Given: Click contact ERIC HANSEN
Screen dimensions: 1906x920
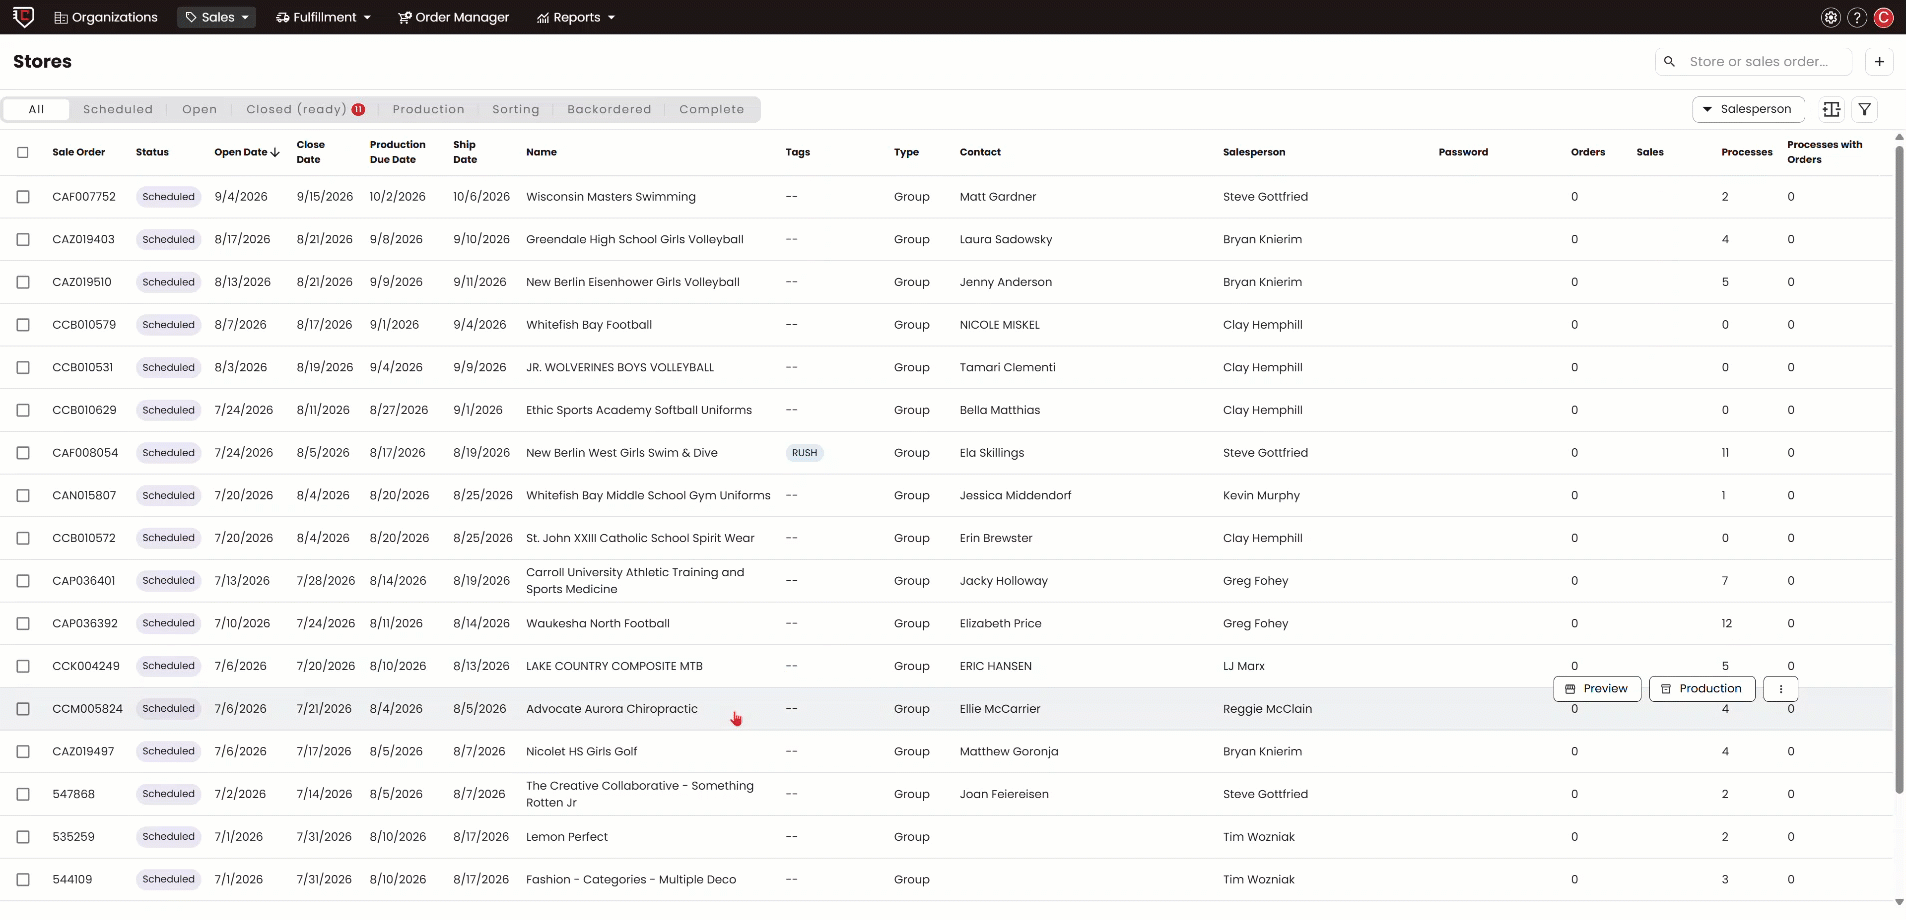Looking at the screenshot, I should [x=996, y=666].
